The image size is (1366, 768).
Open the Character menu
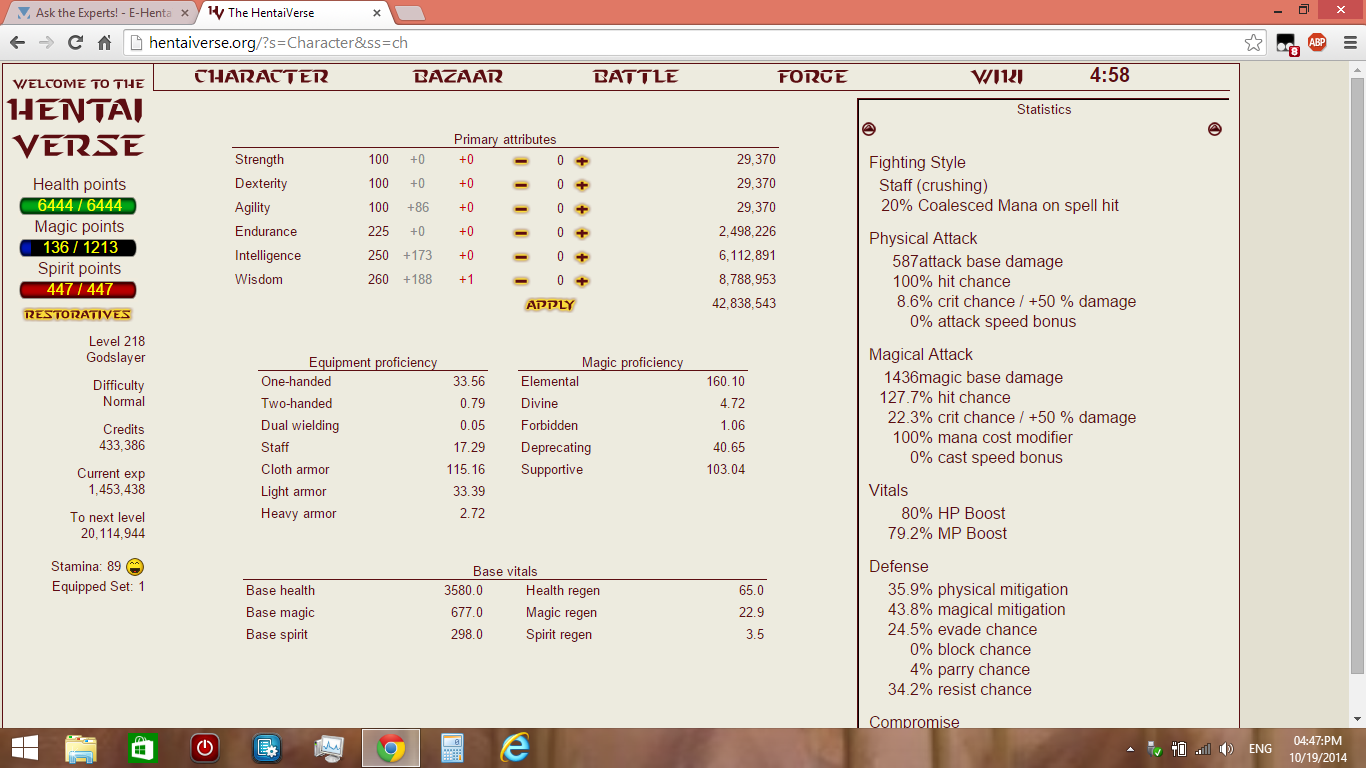261,77
